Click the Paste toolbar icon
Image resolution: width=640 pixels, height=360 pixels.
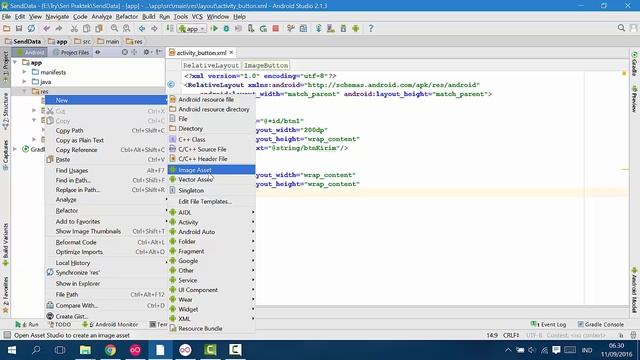pos(99,28)
